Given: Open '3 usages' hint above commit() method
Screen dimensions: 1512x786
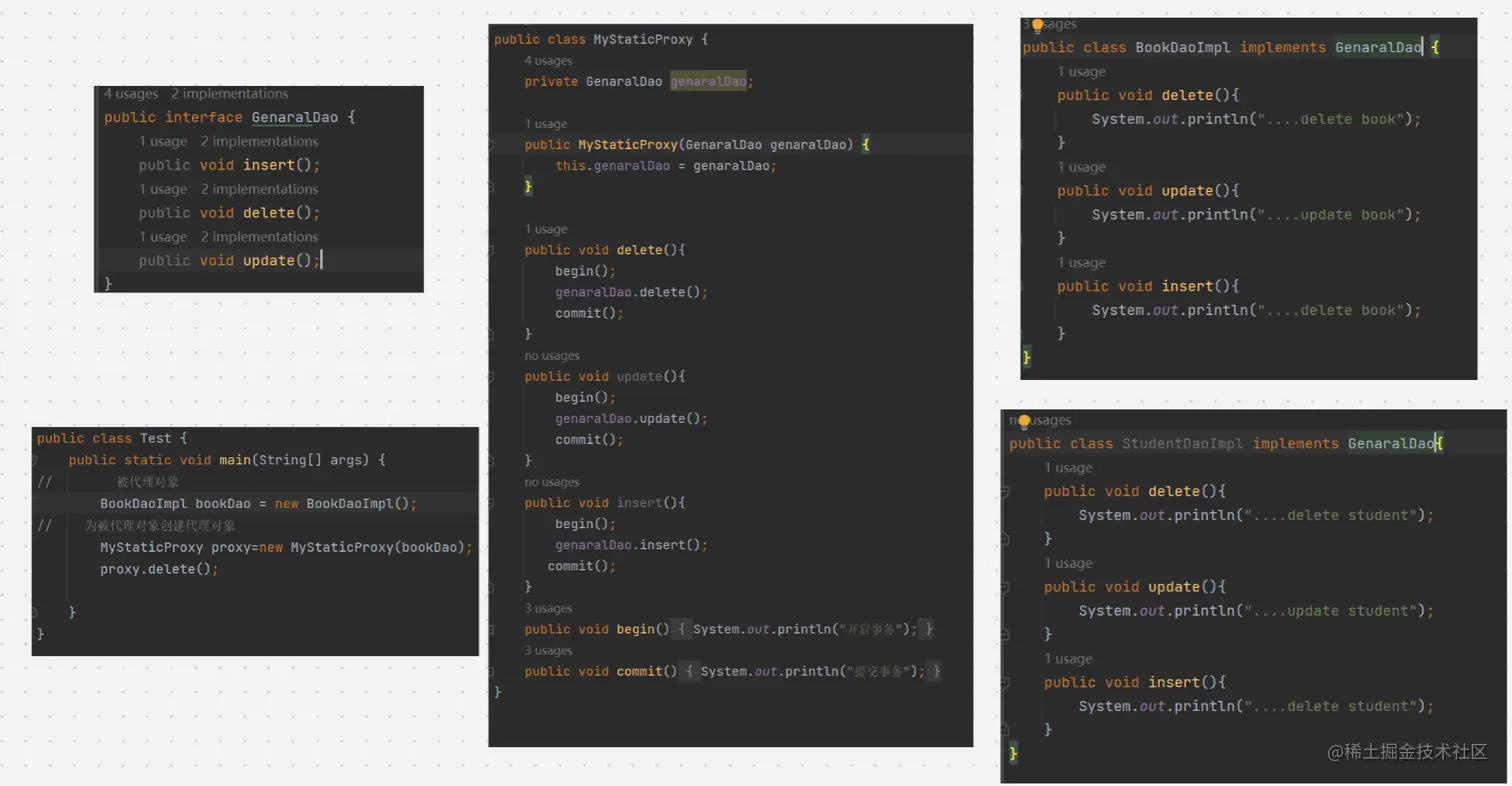Looking at the screenshot, I should (549, 650).
